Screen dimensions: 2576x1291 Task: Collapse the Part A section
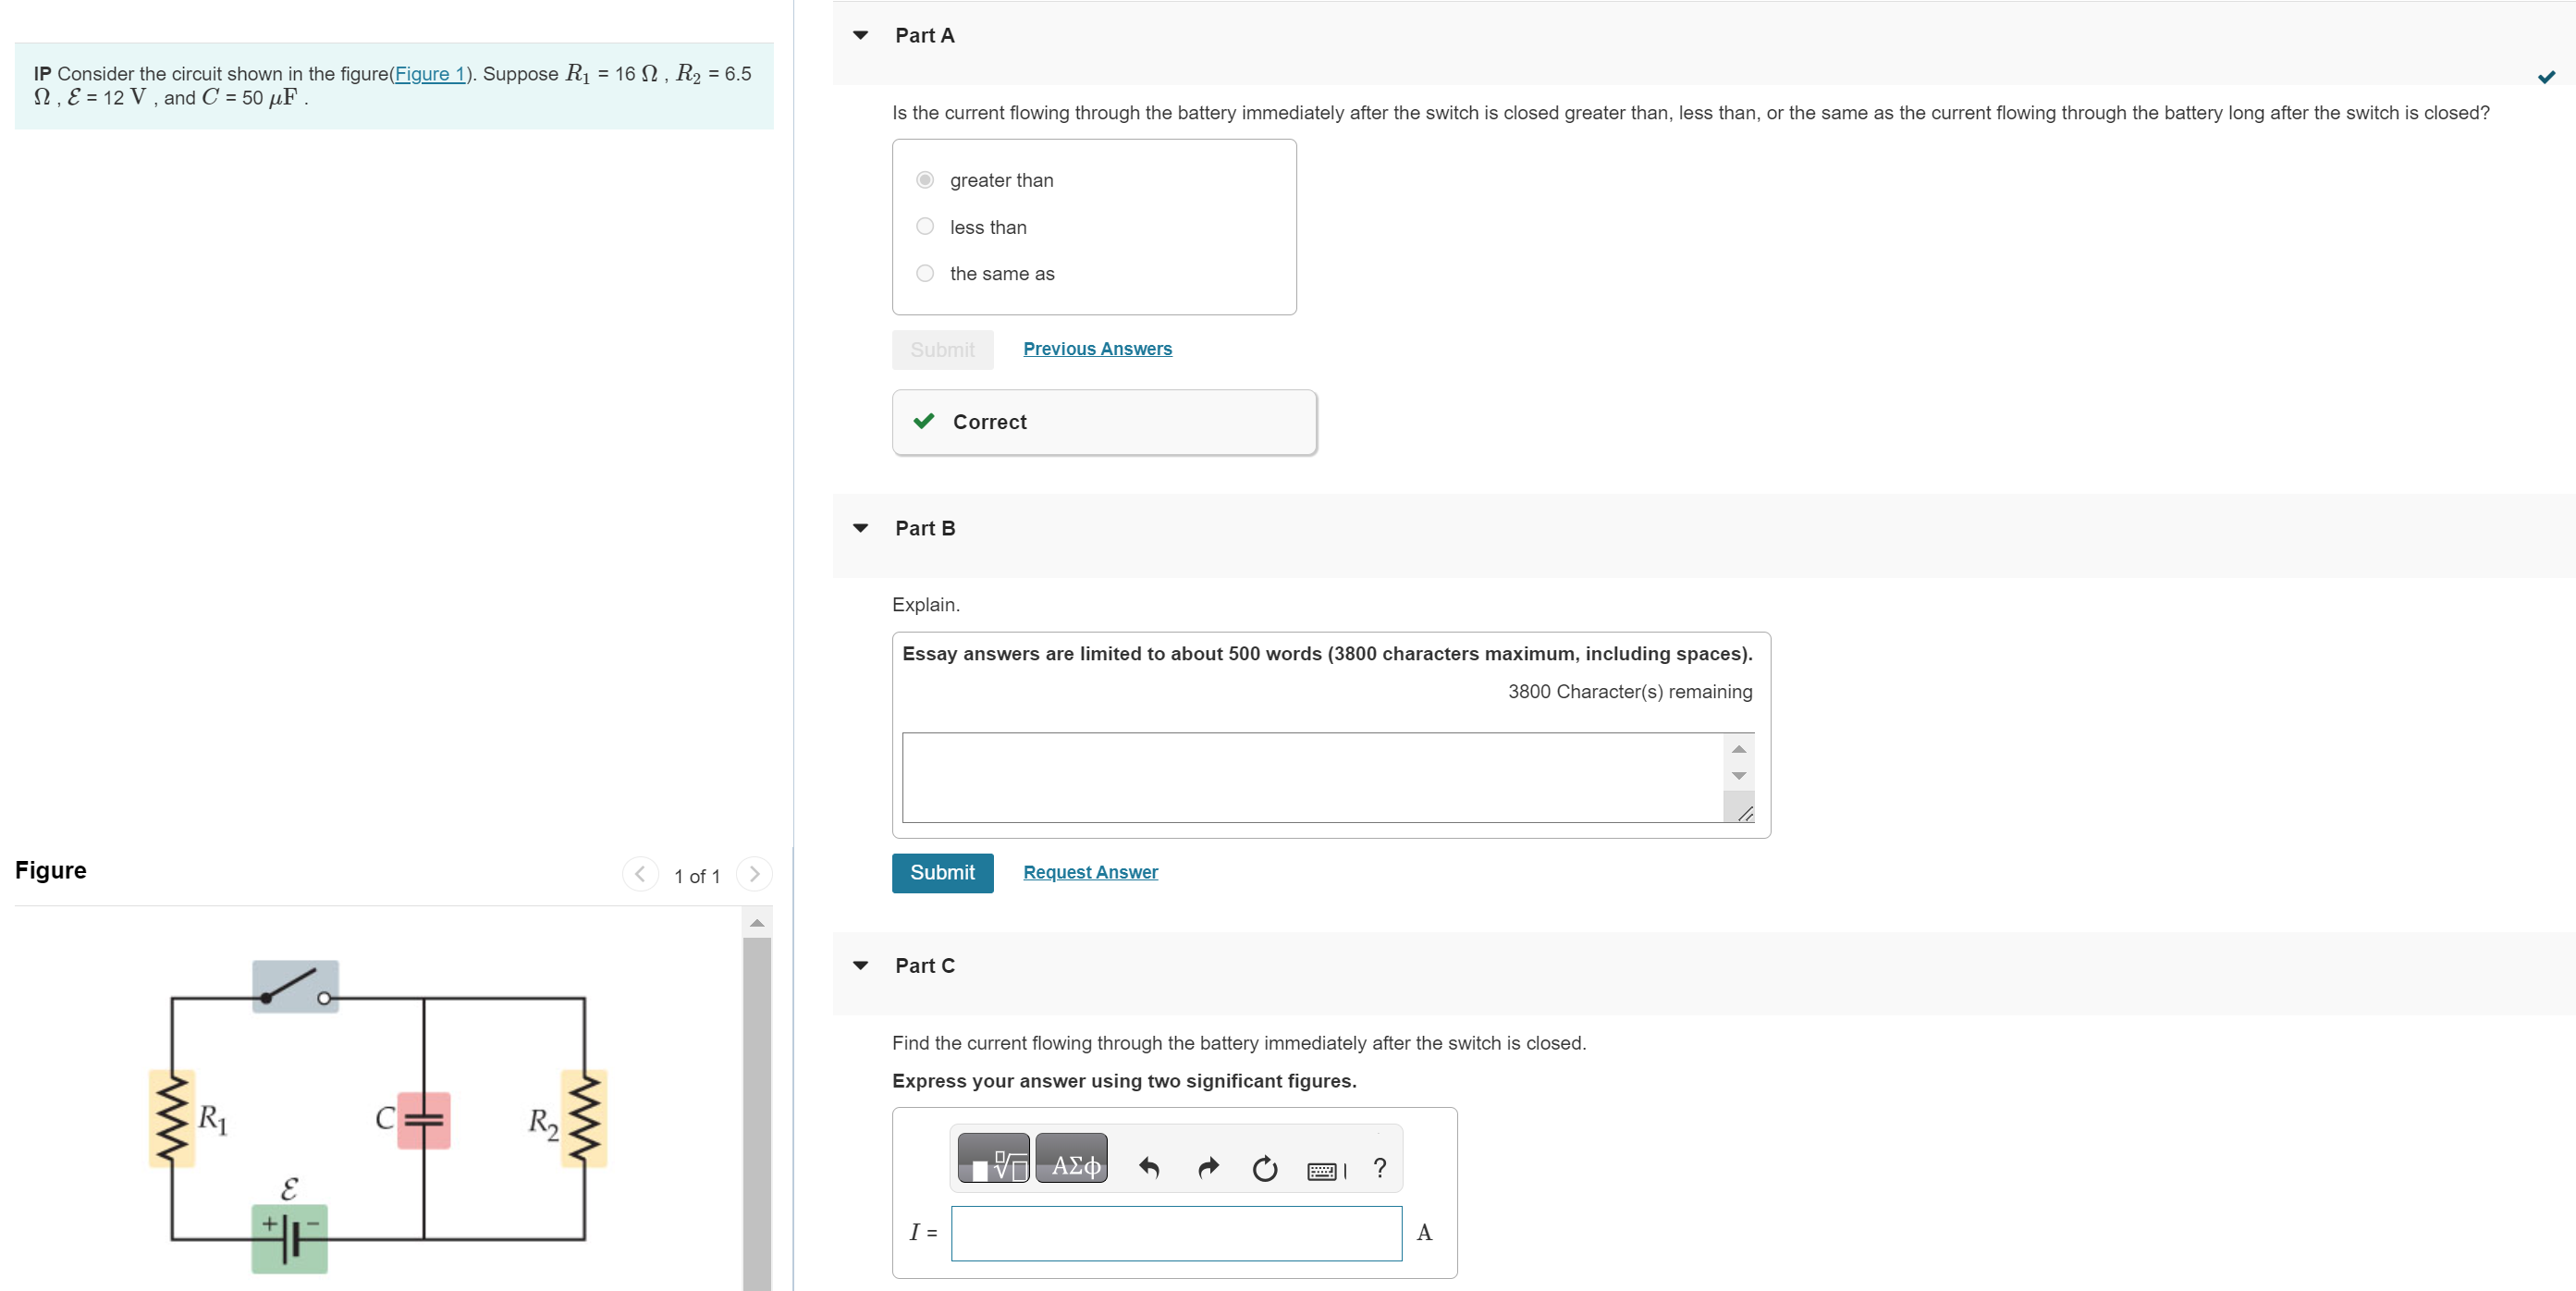coord(860,36)
